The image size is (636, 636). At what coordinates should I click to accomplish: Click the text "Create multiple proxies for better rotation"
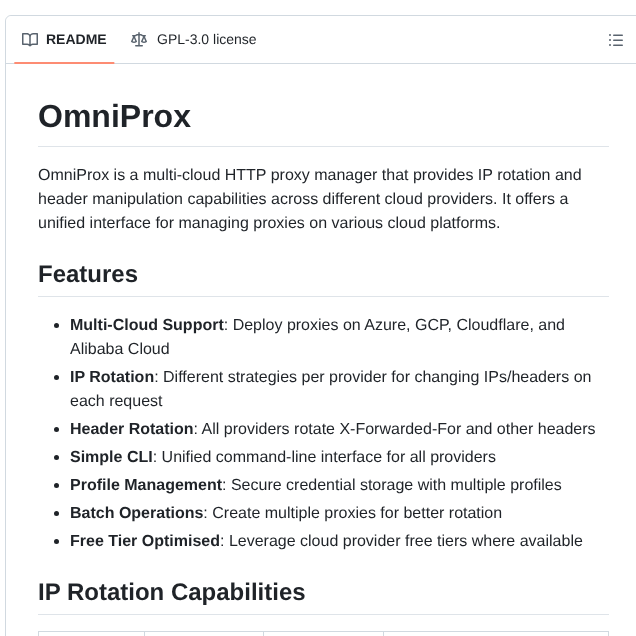pyautogui.click(x=357, y=513)
